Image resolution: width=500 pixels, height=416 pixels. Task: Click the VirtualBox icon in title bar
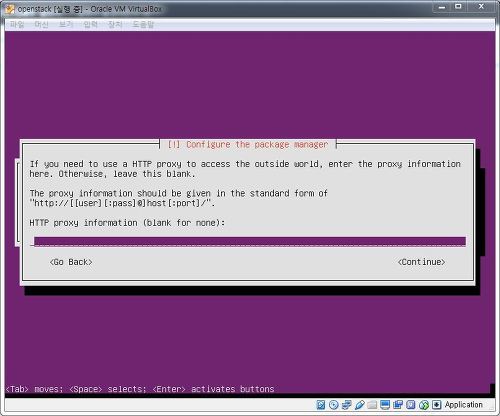tap(10, 9)
